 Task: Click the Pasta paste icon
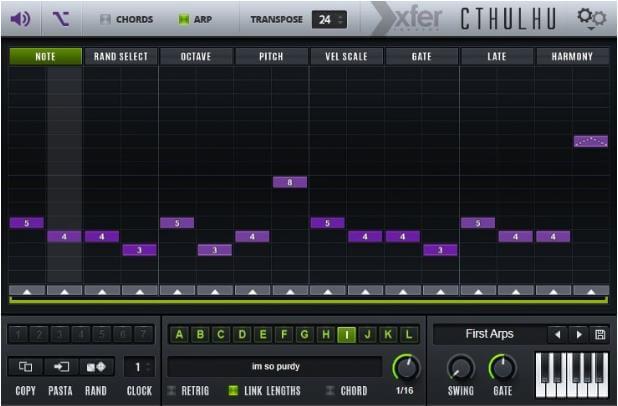[61, 367]
